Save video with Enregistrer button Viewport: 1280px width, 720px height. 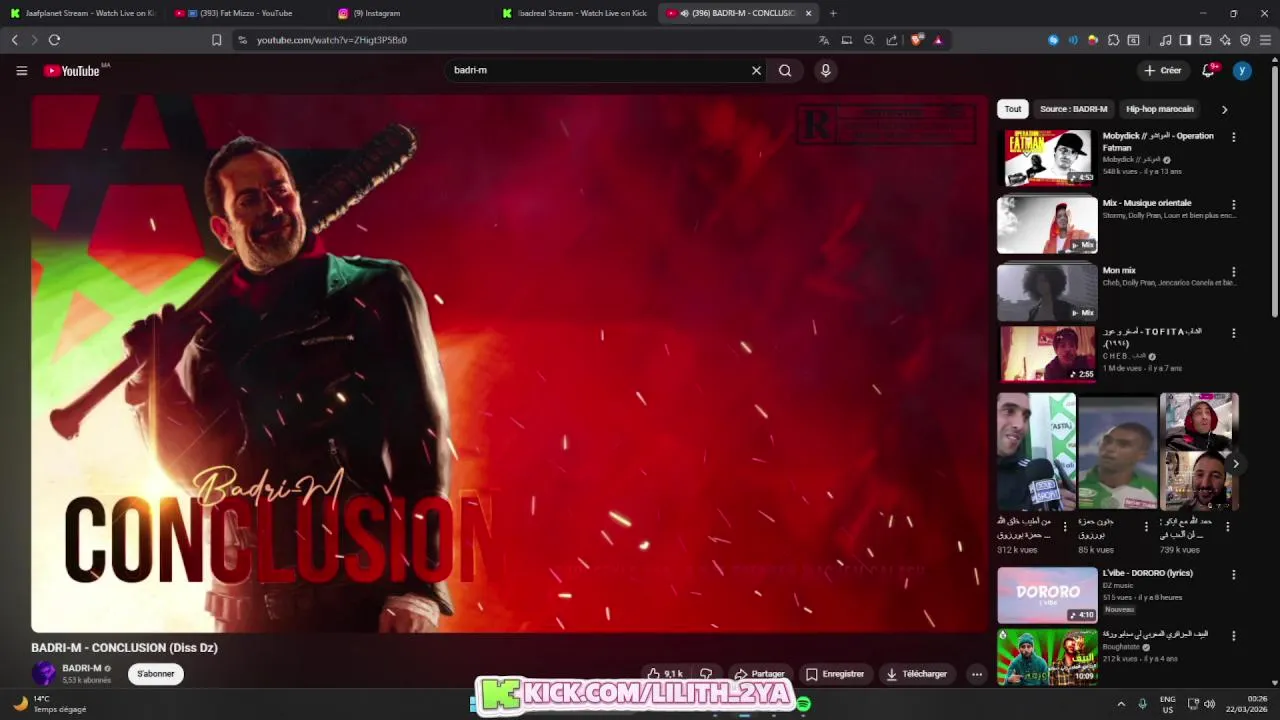[835, 674]
